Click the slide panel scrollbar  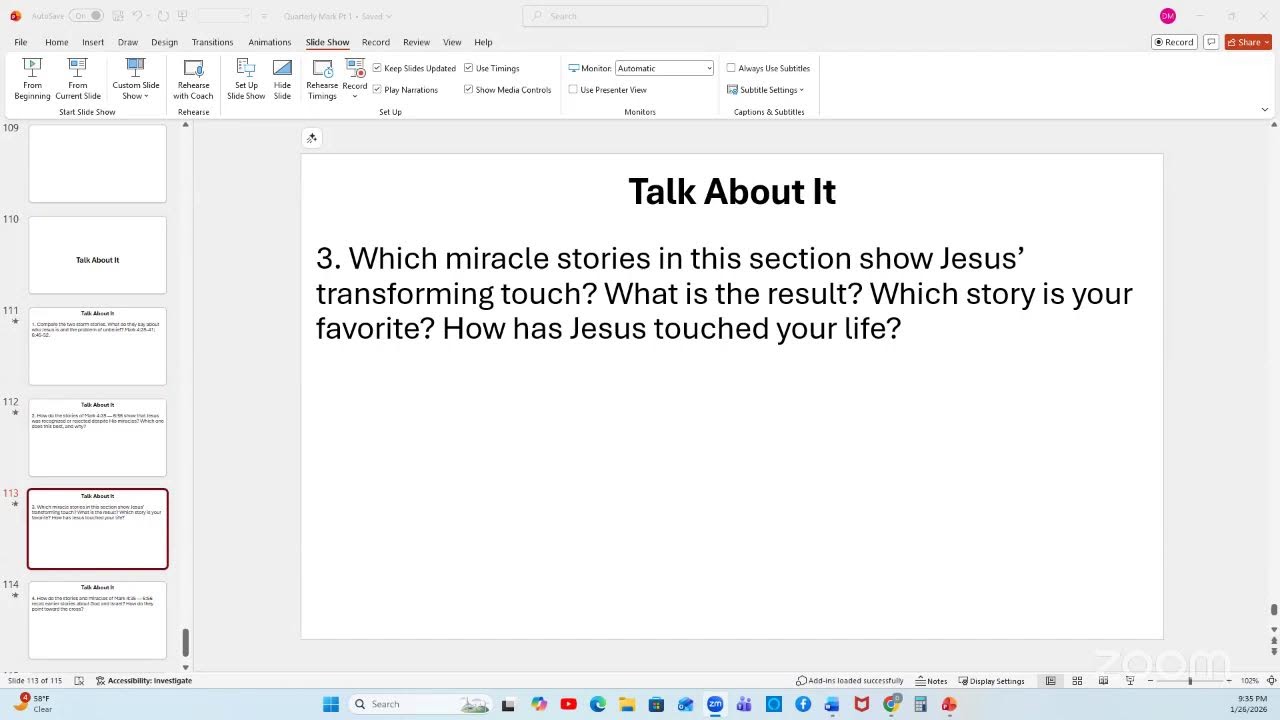point(185,642)
